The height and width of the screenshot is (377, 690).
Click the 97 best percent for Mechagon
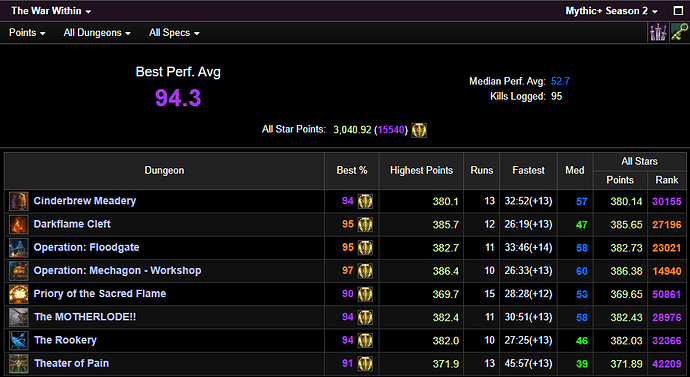coord(348,271)
